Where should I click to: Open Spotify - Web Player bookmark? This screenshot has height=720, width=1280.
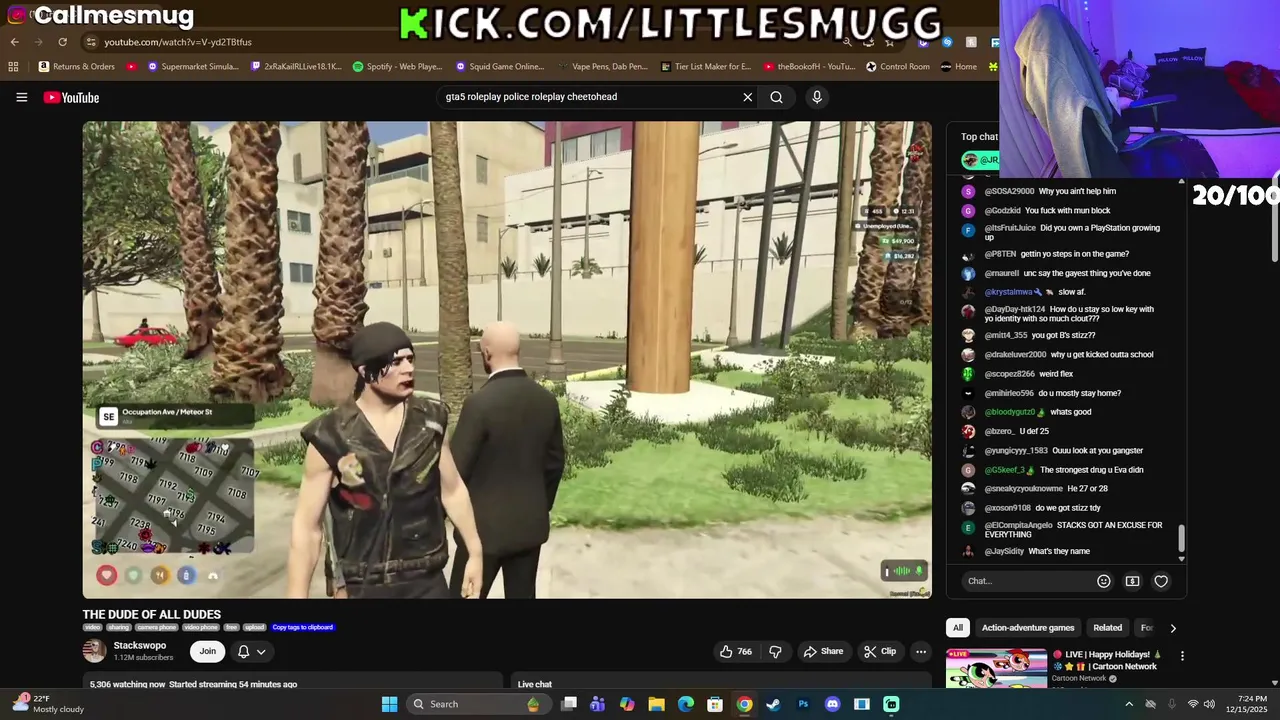tap(398, 67)
